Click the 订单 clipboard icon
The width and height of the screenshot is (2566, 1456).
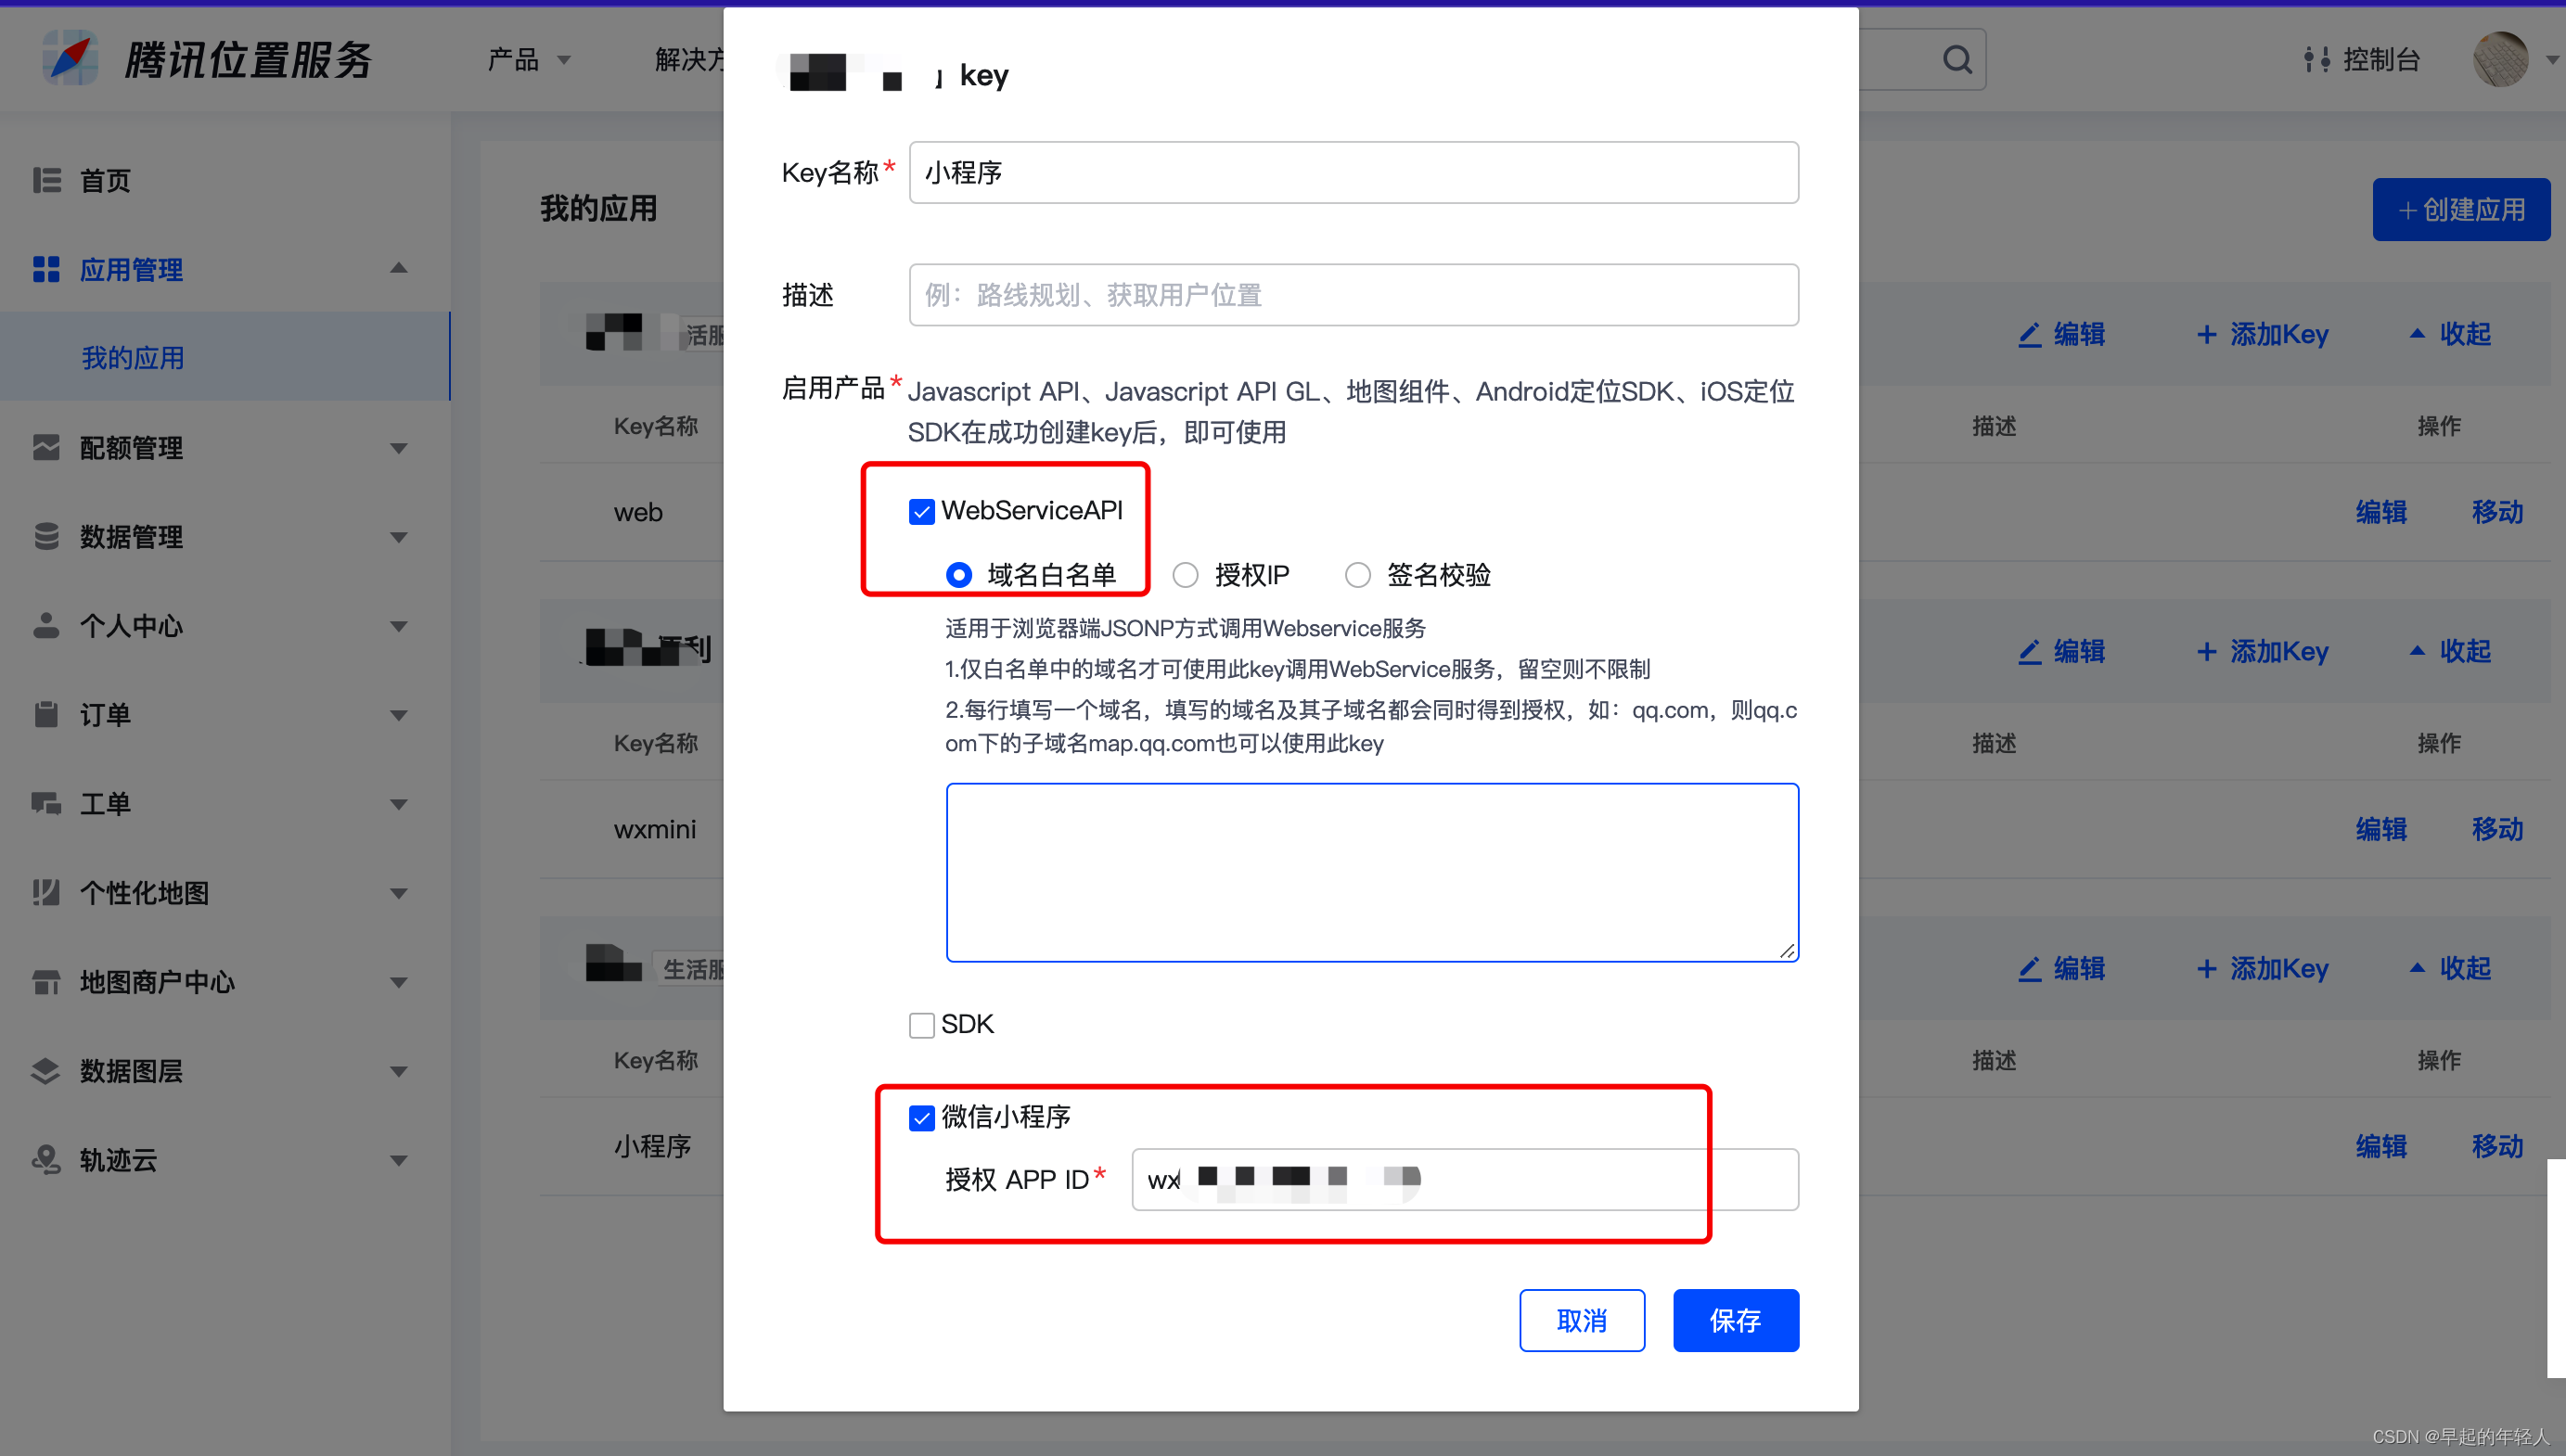click(46, 714)
